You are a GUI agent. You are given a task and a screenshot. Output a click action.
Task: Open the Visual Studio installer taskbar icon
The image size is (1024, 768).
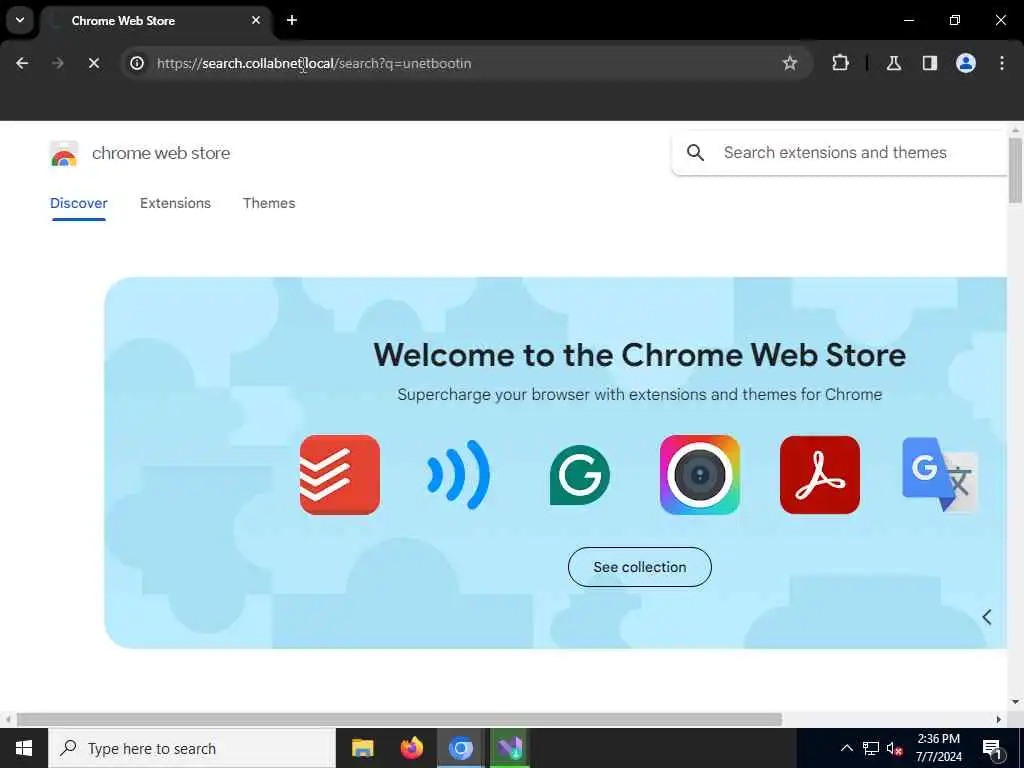[509, 748]
